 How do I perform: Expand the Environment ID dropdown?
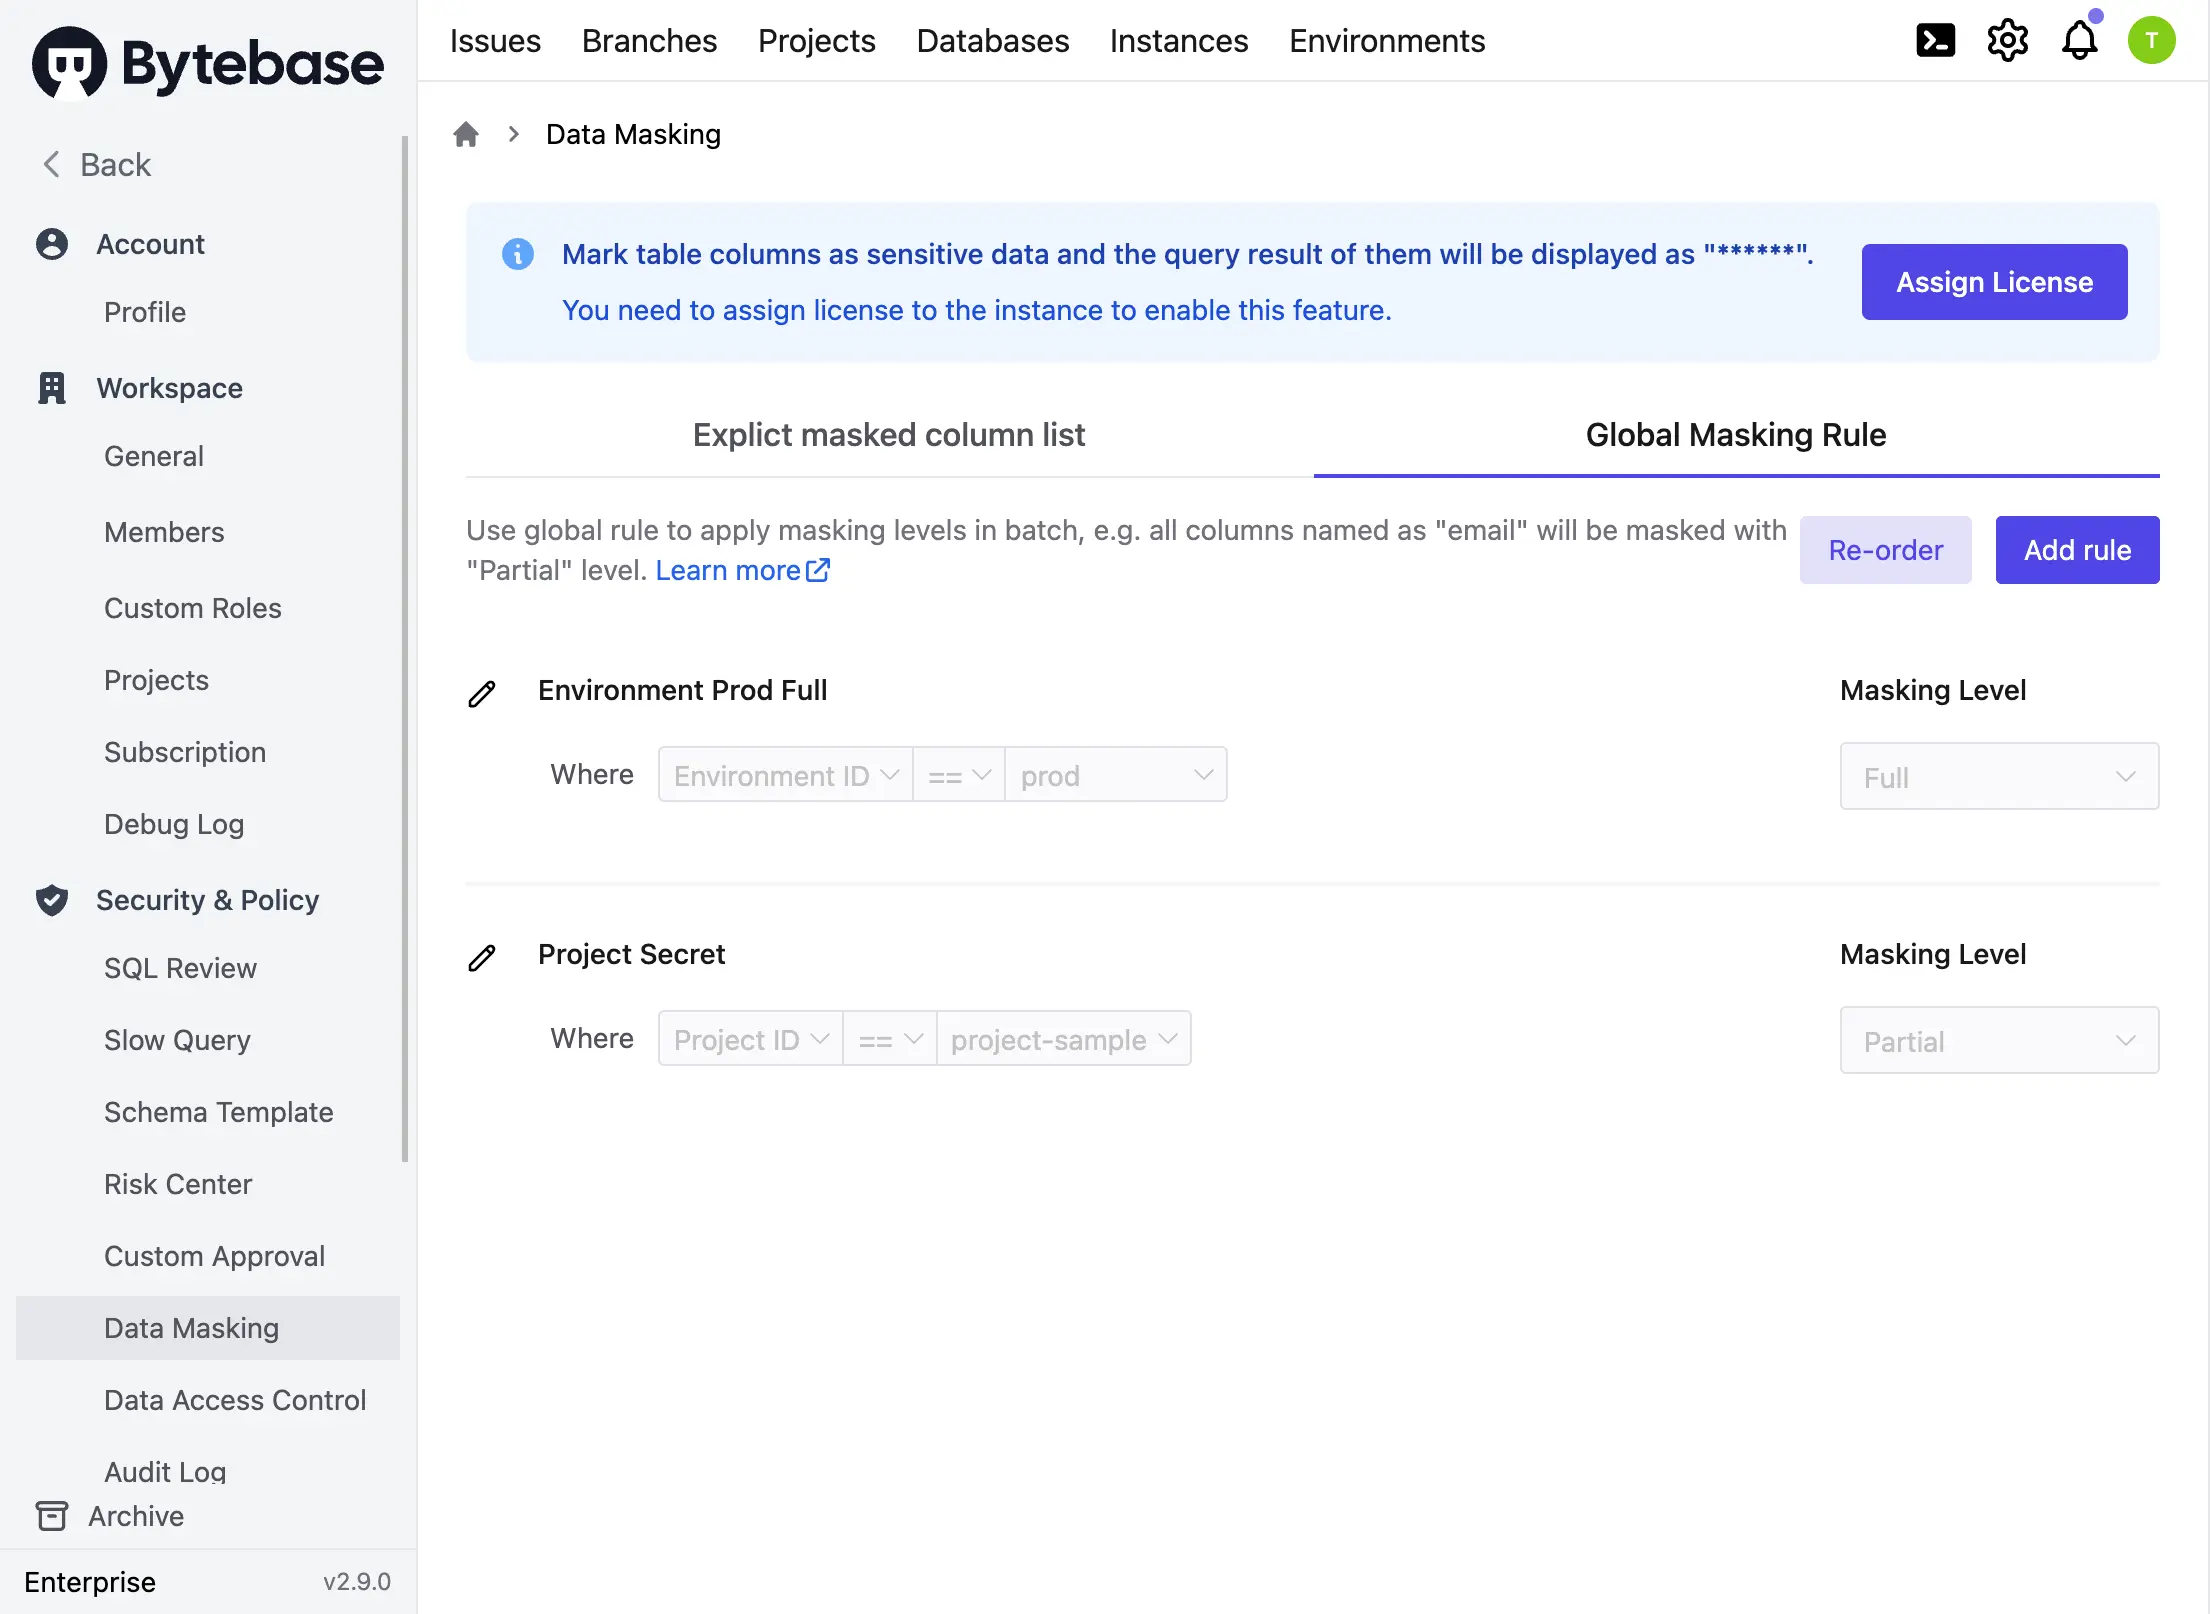point(786,775)
